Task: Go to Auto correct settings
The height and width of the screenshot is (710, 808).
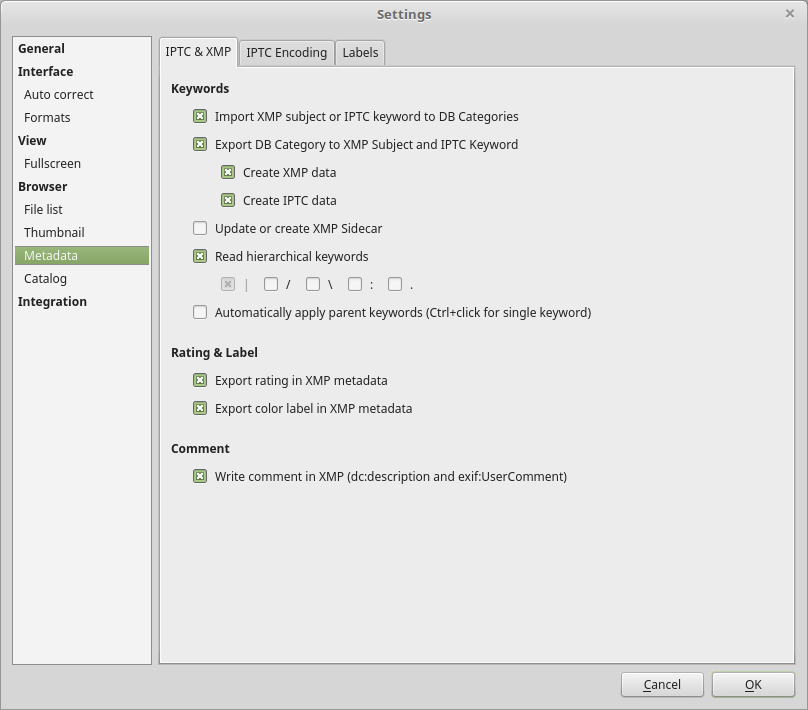Action: pyautogui.click(x=58, y=95)
